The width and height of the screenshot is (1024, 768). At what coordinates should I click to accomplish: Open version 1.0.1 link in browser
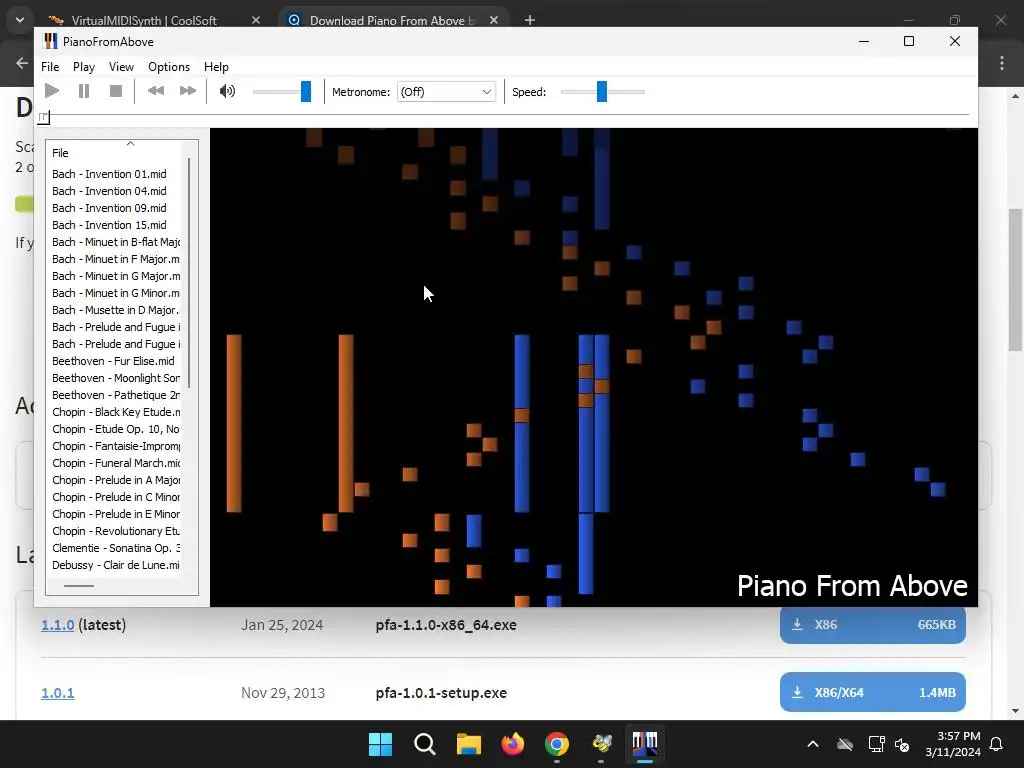57,693
